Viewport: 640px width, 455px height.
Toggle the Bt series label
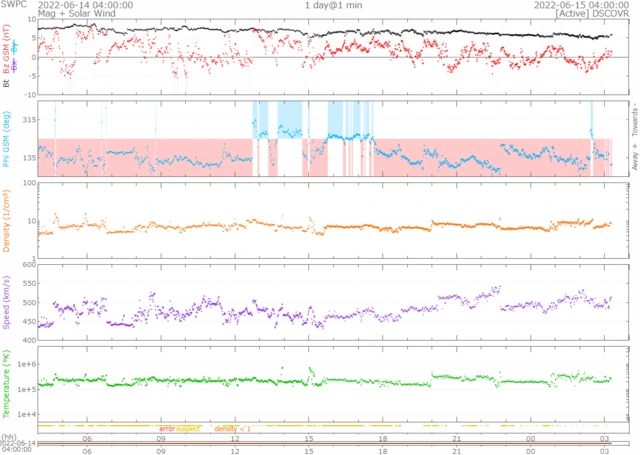(x=6, y=83)
